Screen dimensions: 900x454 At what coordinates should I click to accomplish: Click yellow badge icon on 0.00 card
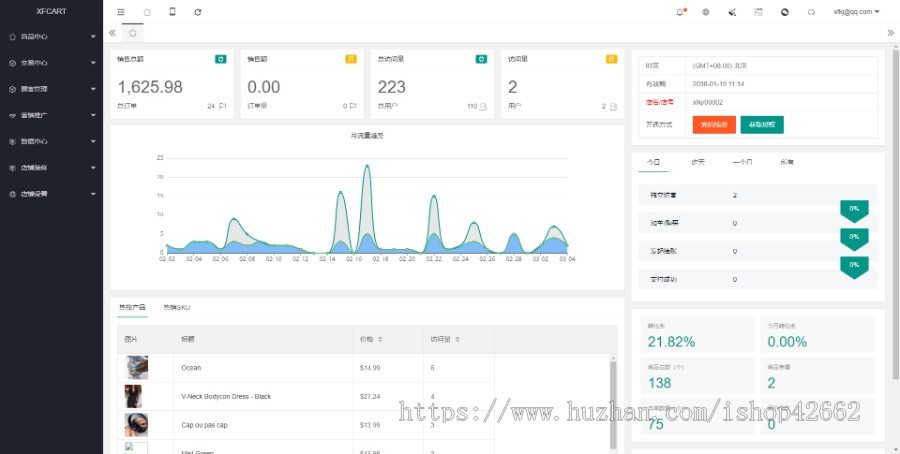click(x=351, y=59)
